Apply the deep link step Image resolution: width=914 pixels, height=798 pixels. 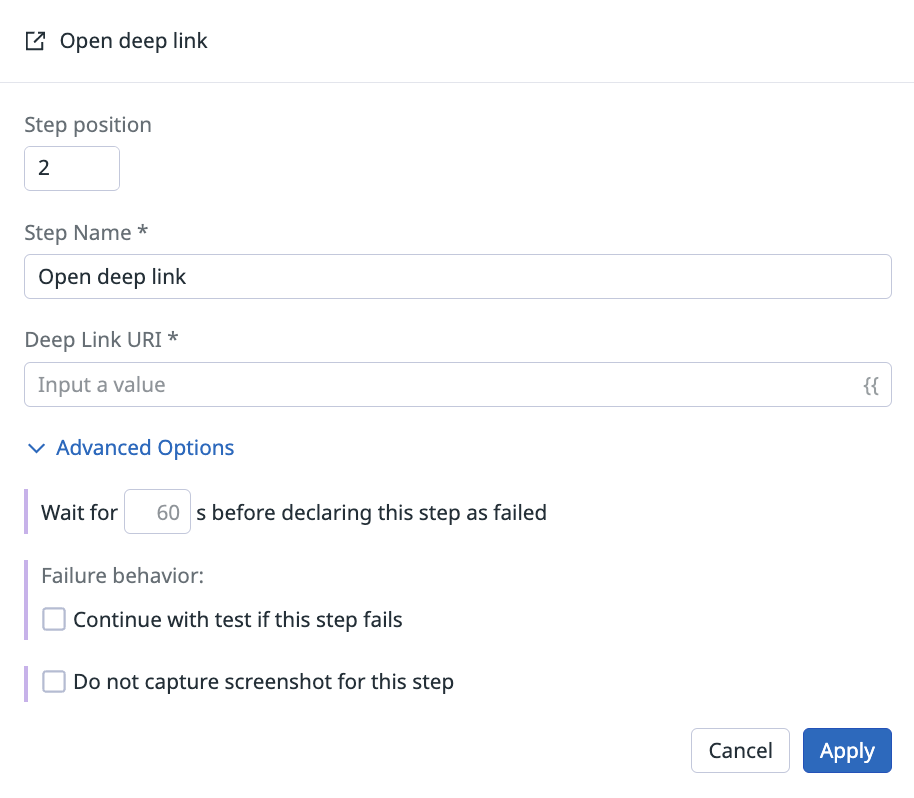coord(847,750)
